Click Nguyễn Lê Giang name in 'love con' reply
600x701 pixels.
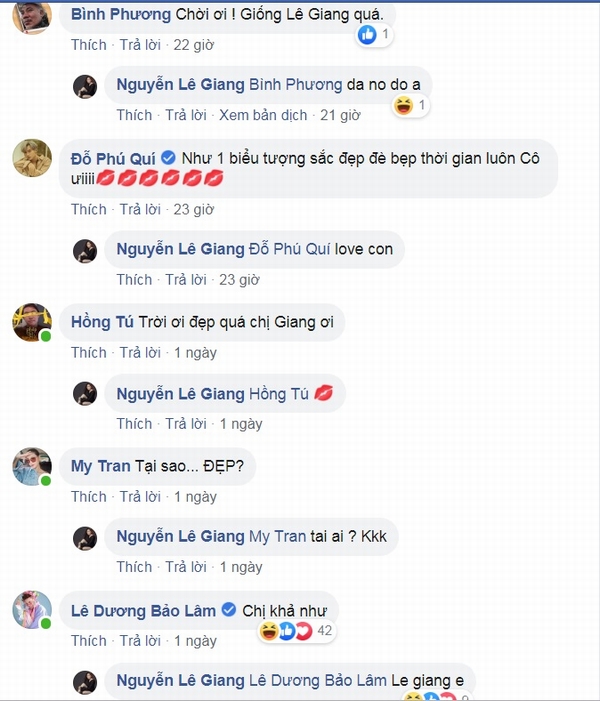click(x=181, y=249)
